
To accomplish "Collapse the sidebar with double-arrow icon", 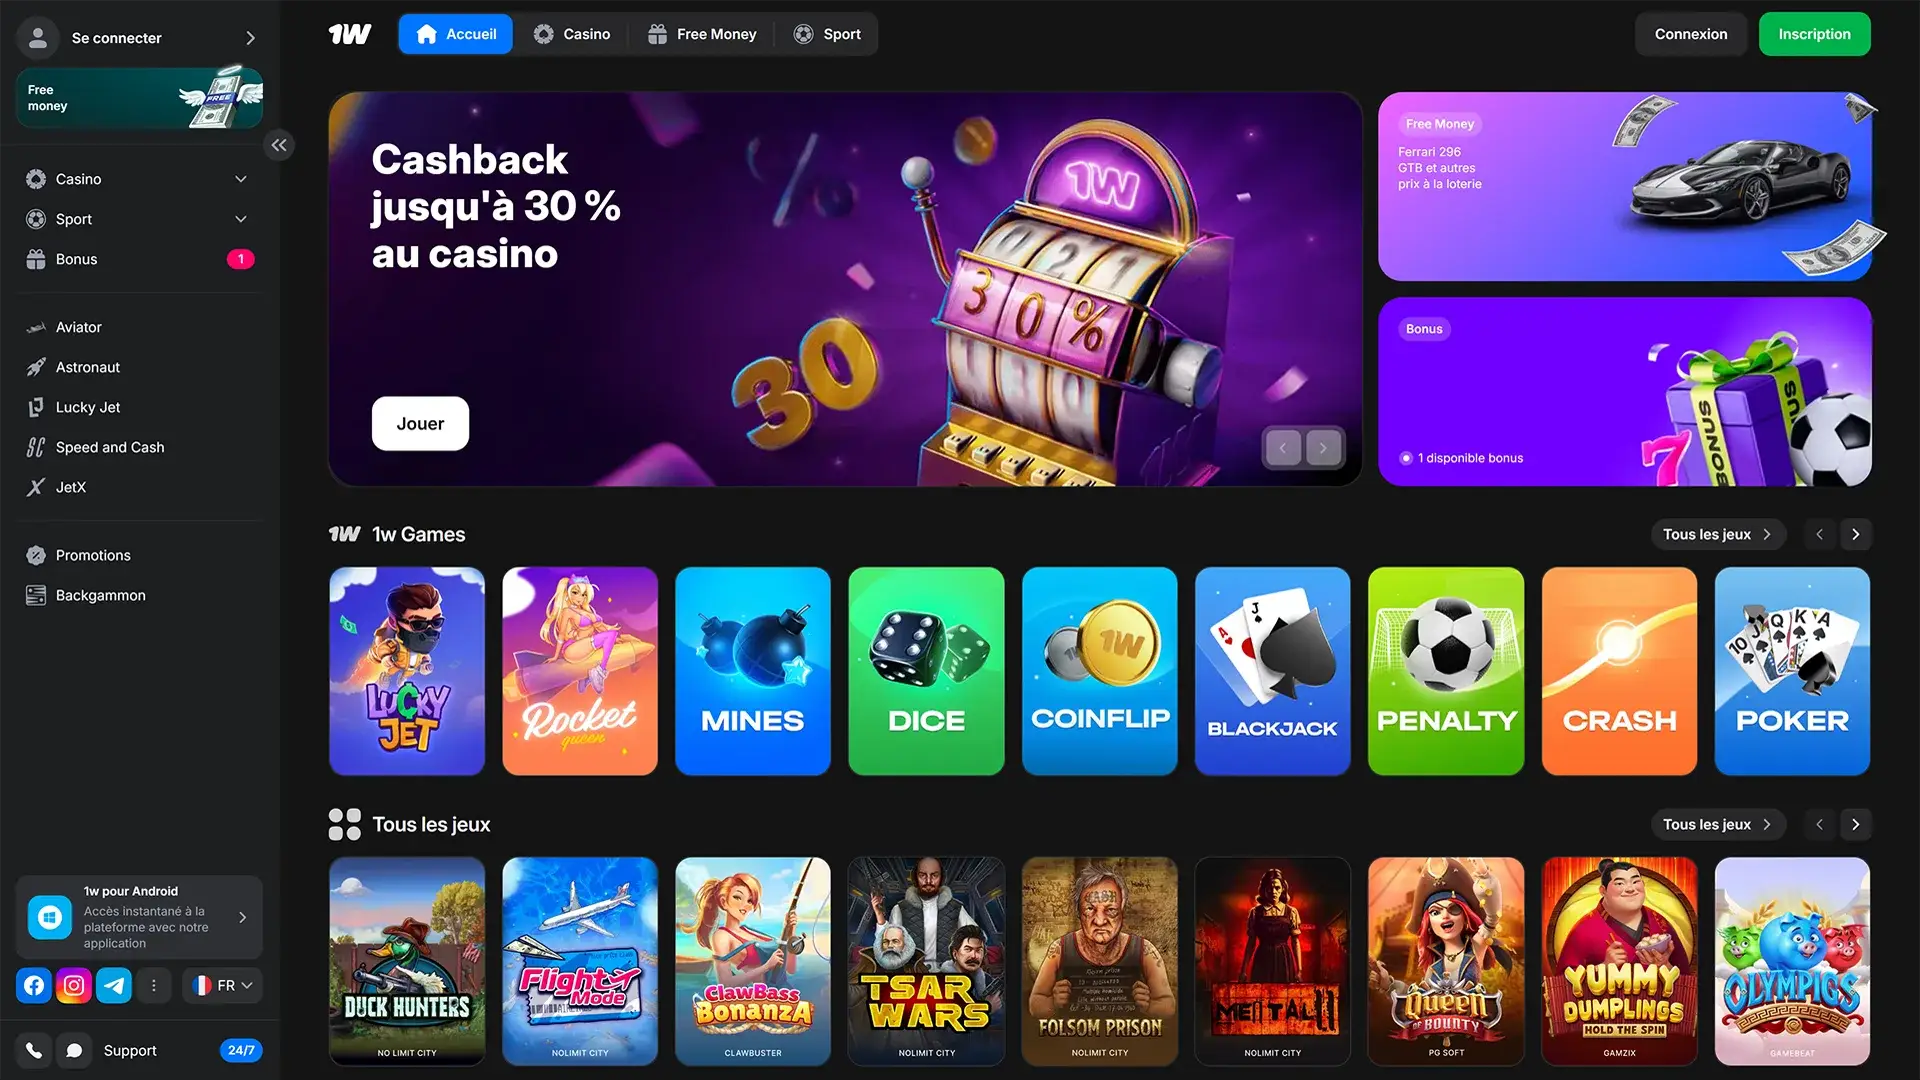I will click(279, 145).
